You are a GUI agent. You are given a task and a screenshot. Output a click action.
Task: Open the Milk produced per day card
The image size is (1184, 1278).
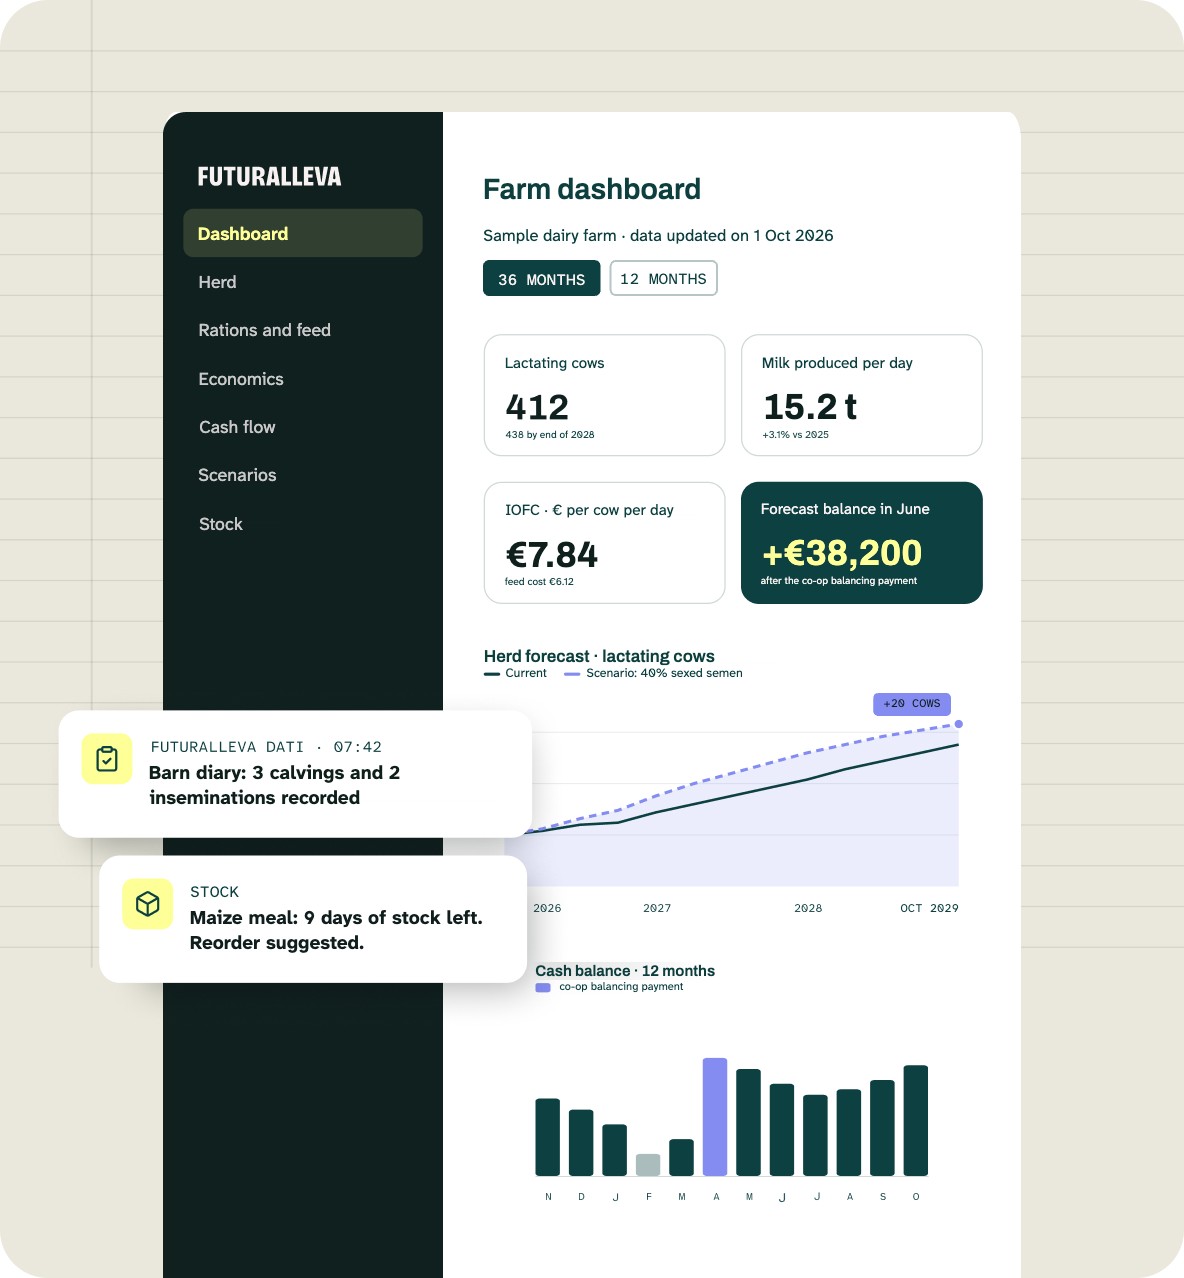coord(861,395)
